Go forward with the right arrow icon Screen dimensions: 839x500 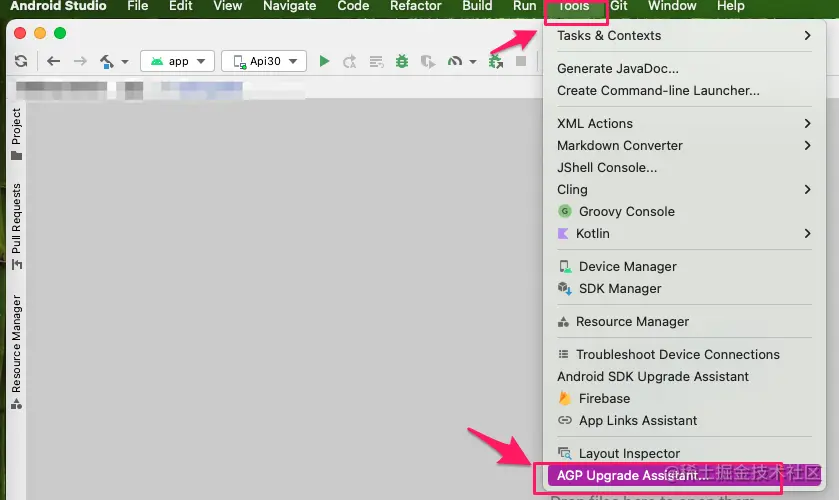(x=80, y=61)
